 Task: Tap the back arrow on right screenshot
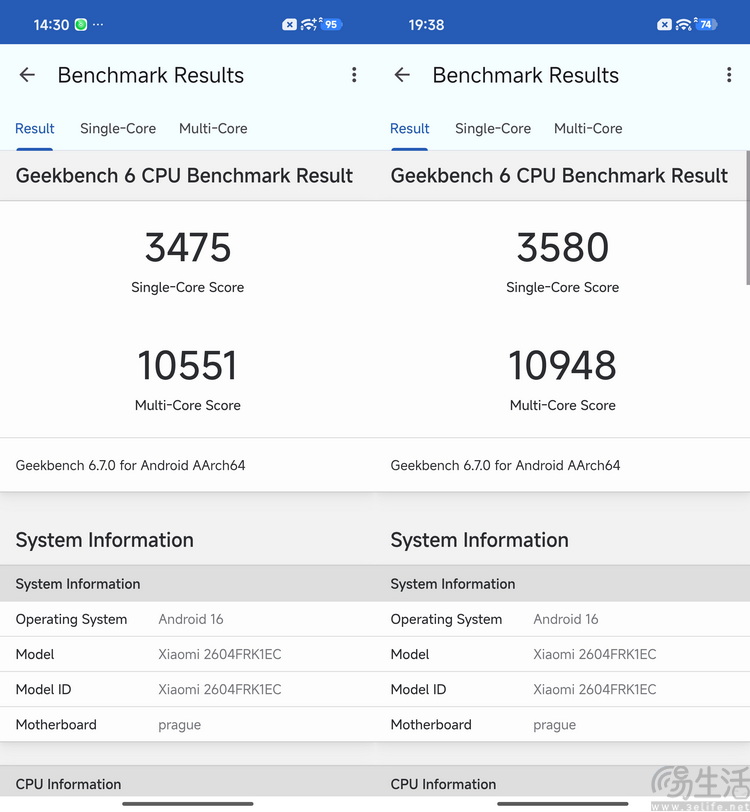pyautogui.click(x=401, y=75)
